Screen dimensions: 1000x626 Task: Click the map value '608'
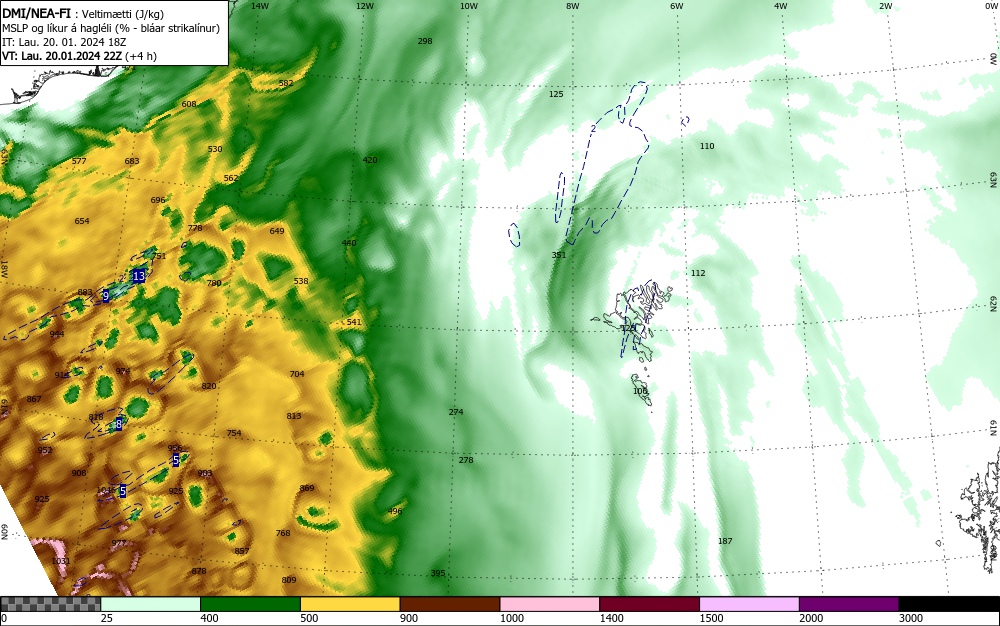point(189,104)
